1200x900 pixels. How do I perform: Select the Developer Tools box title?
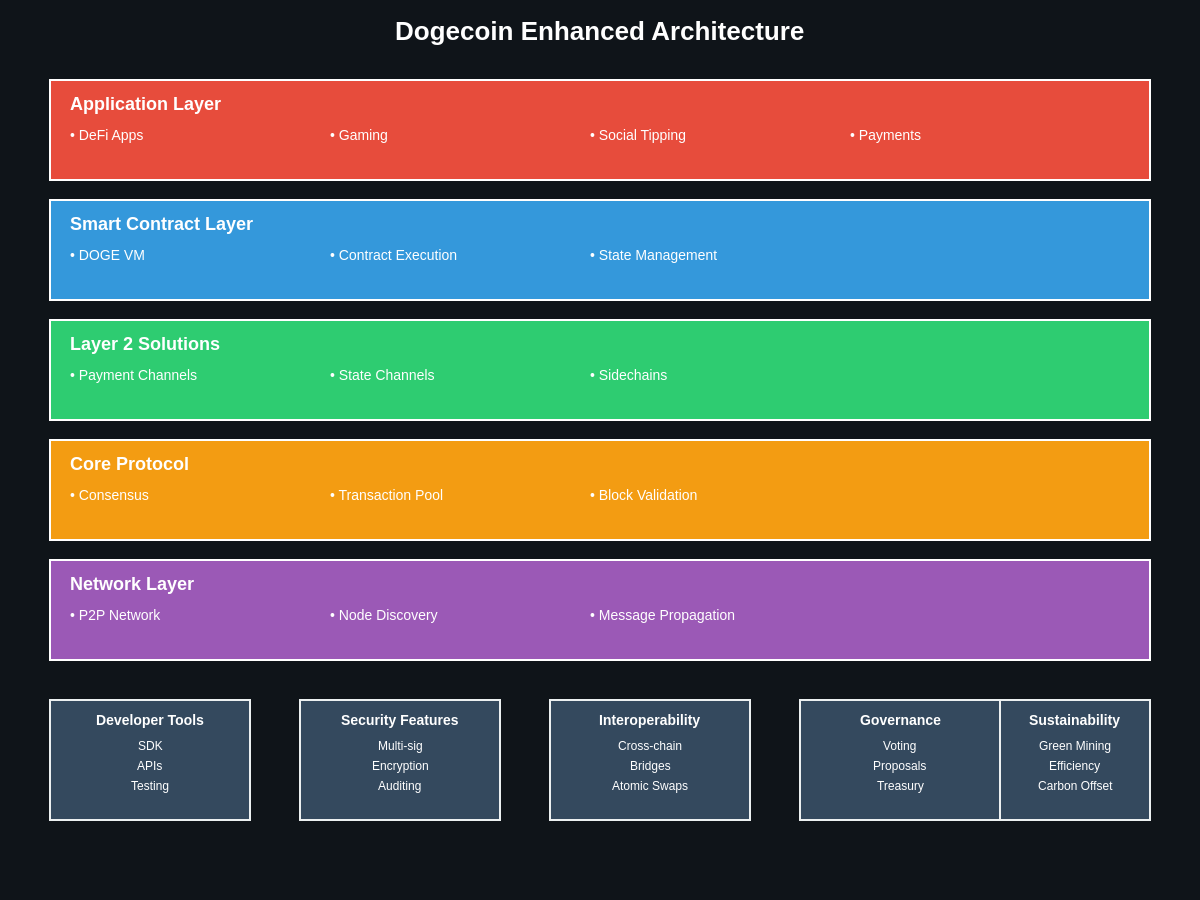pyautogui.click(x=150, y=720)
